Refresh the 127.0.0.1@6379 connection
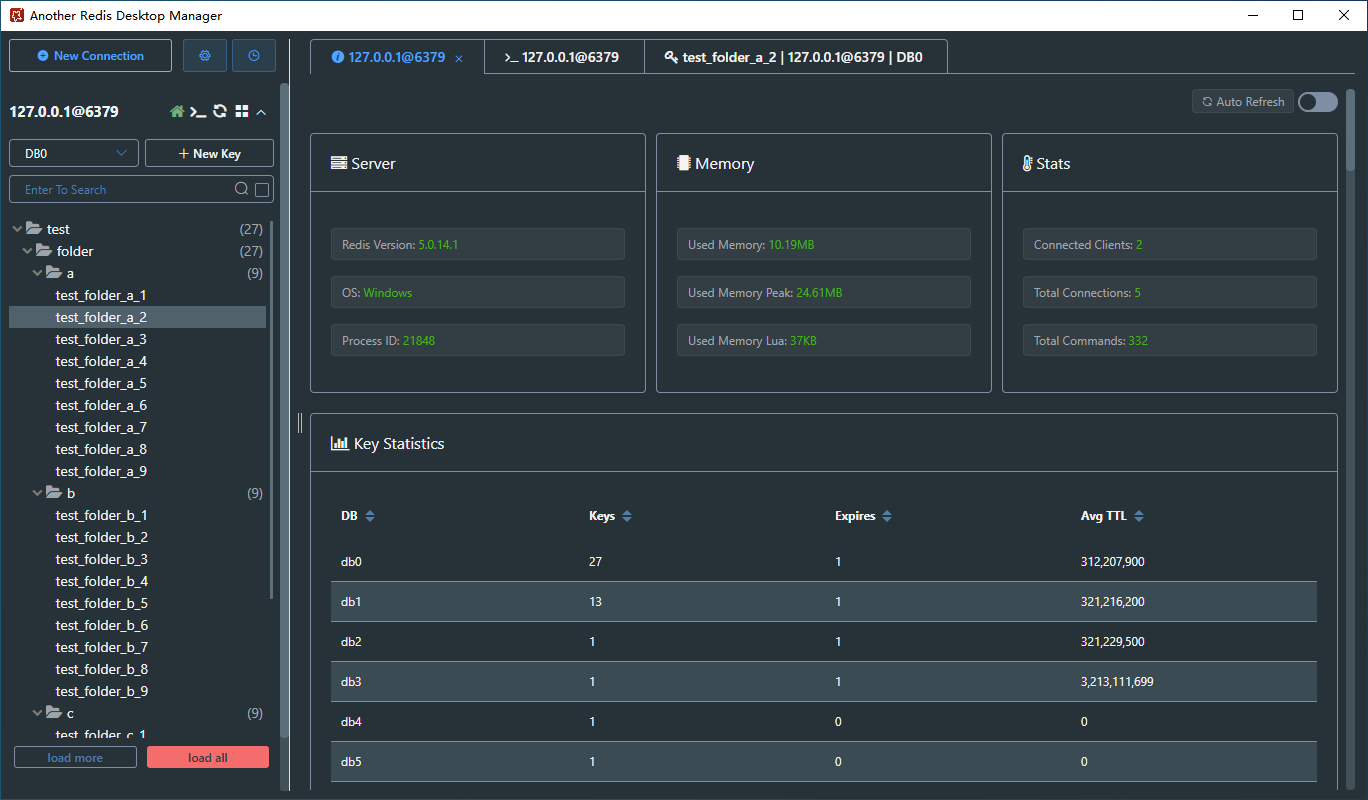This screenshot has width=1368, height=800. tap(220, 112)
